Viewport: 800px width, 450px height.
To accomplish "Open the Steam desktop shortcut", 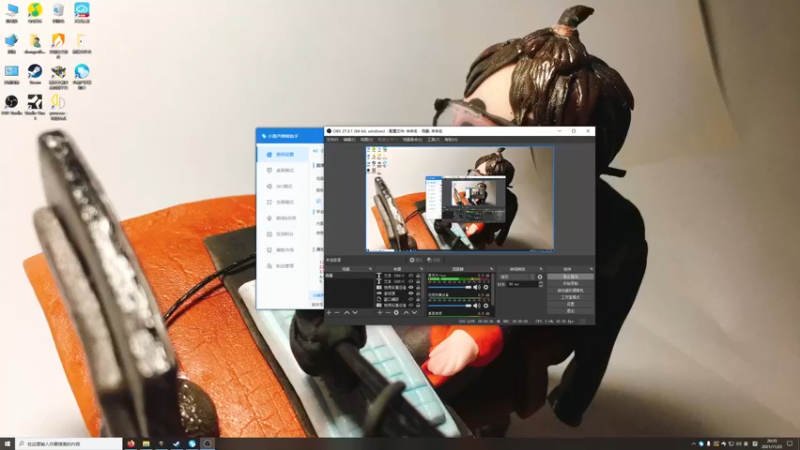I will pyautogui.click(x=35, y=74).
